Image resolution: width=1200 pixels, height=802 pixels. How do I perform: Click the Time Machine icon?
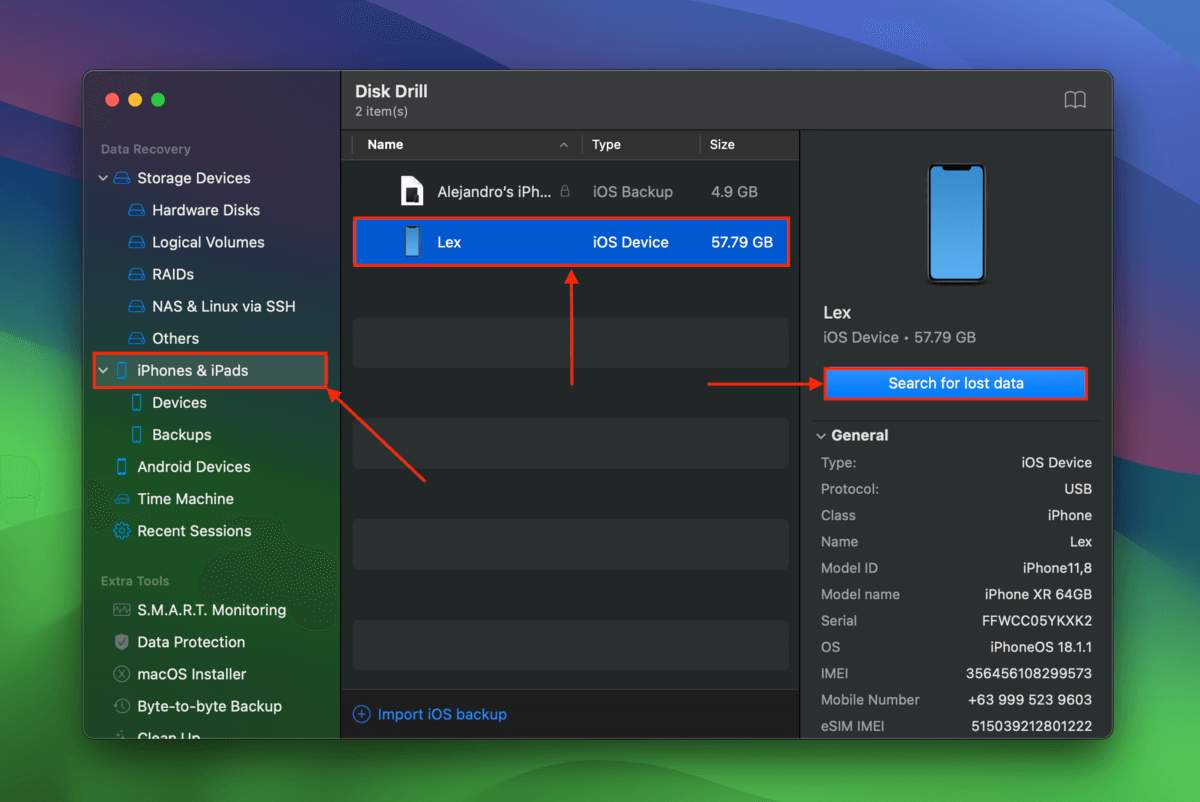(x=122, y=499)
